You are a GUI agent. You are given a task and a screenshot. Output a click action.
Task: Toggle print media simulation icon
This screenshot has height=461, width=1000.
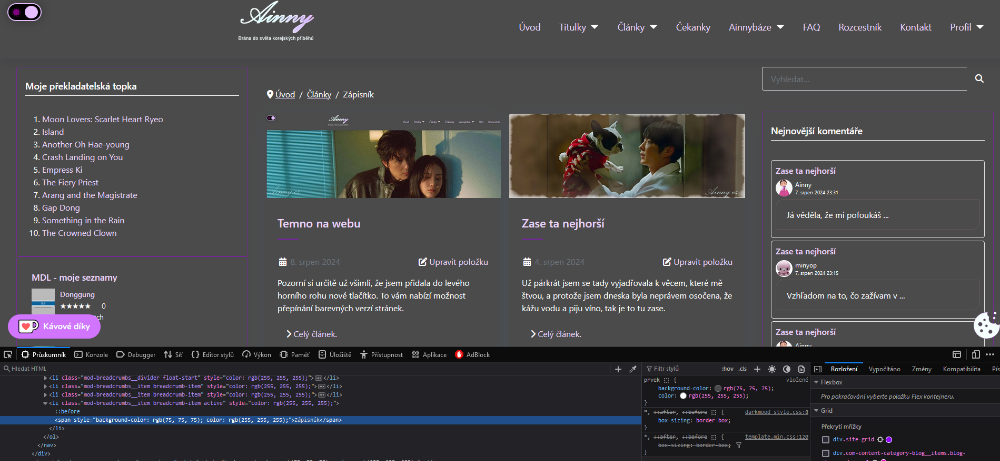(801, 369)
